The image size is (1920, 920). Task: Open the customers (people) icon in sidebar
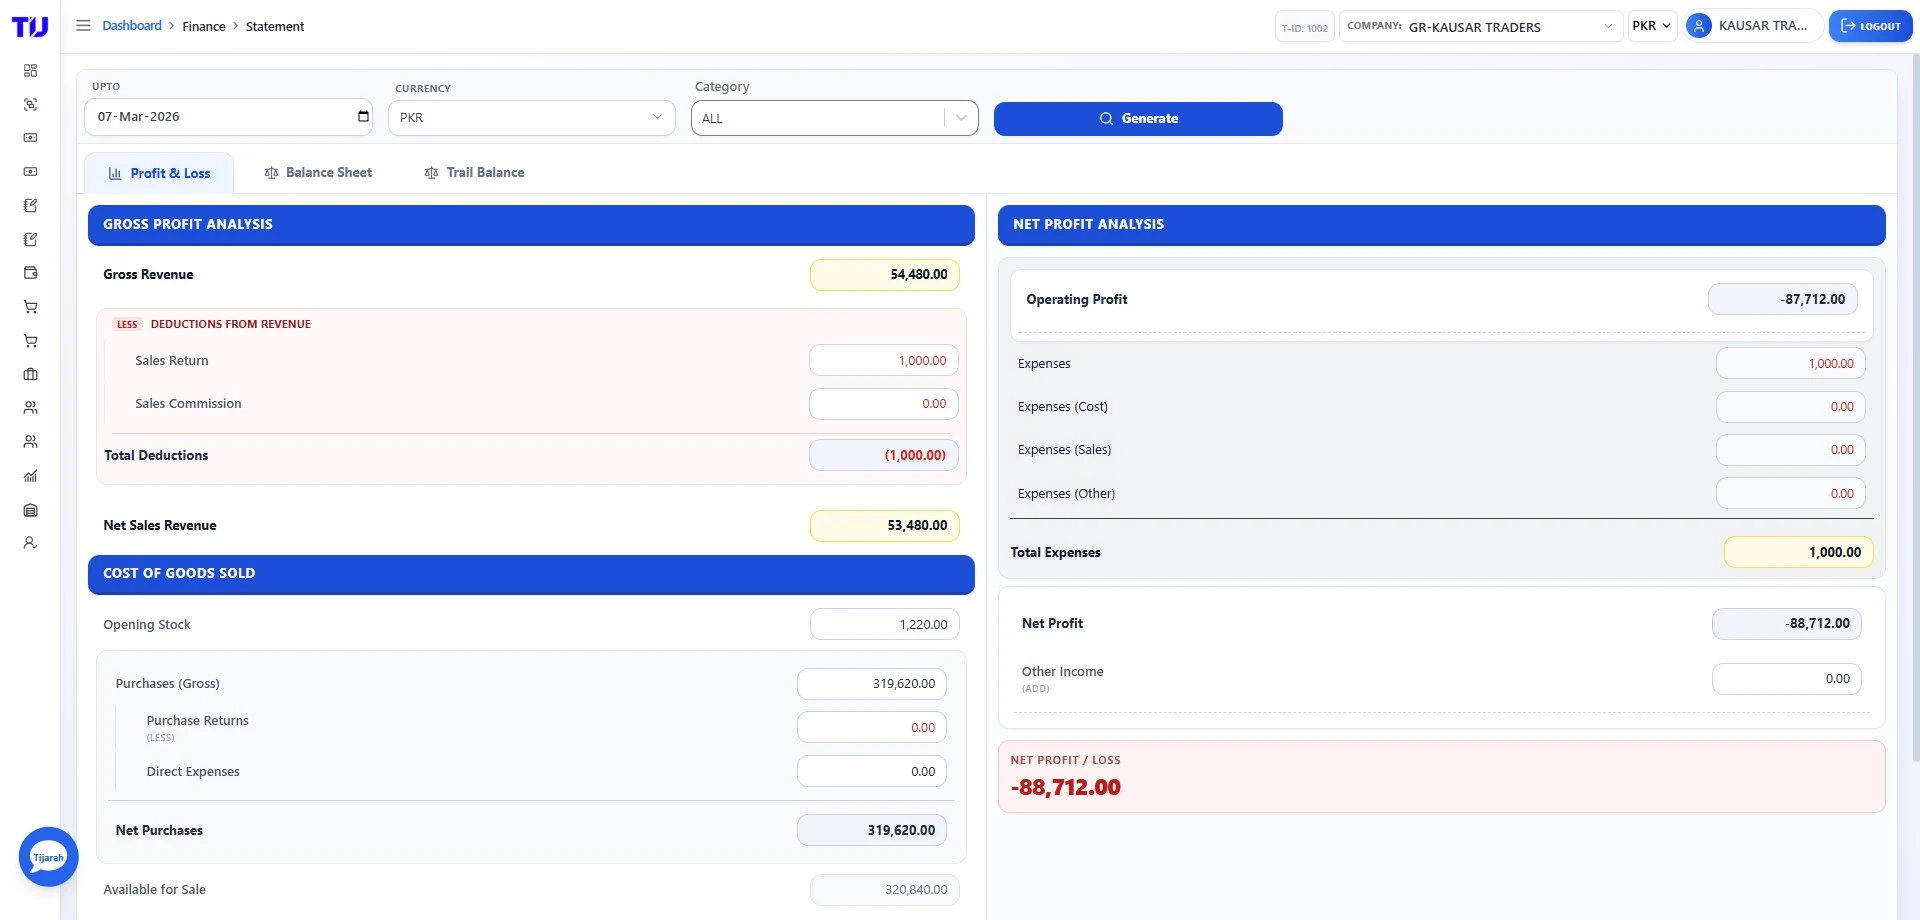click(x=30, y=407)
